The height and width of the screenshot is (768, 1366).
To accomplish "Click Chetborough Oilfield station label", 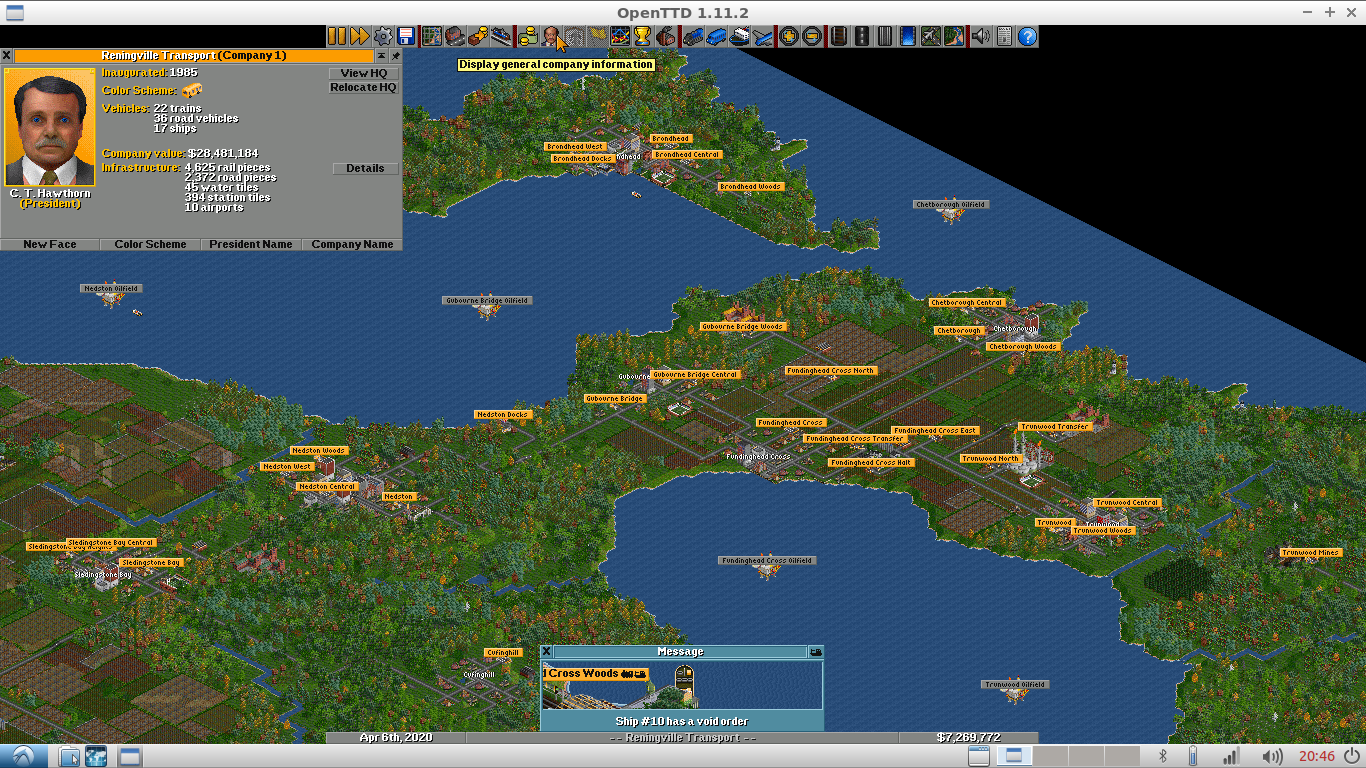I will coord(951,204).
